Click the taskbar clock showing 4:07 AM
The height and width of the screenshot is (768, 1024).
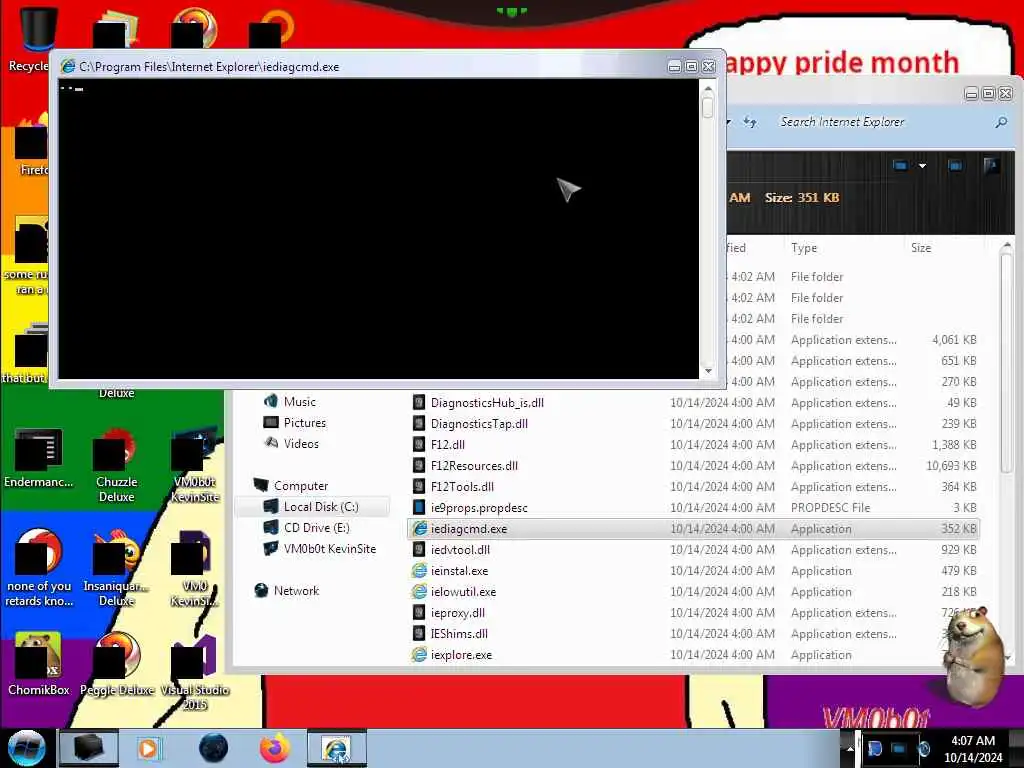click(x=973, y=749)
